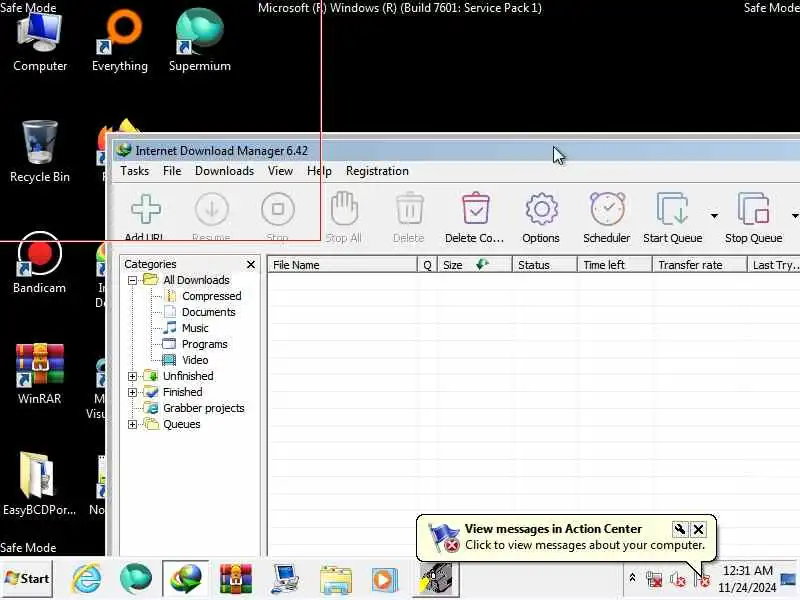The width and height of the screenshot is (800, 600).
Task: Sort by Time left column header
Action: (x=615, y=265)
